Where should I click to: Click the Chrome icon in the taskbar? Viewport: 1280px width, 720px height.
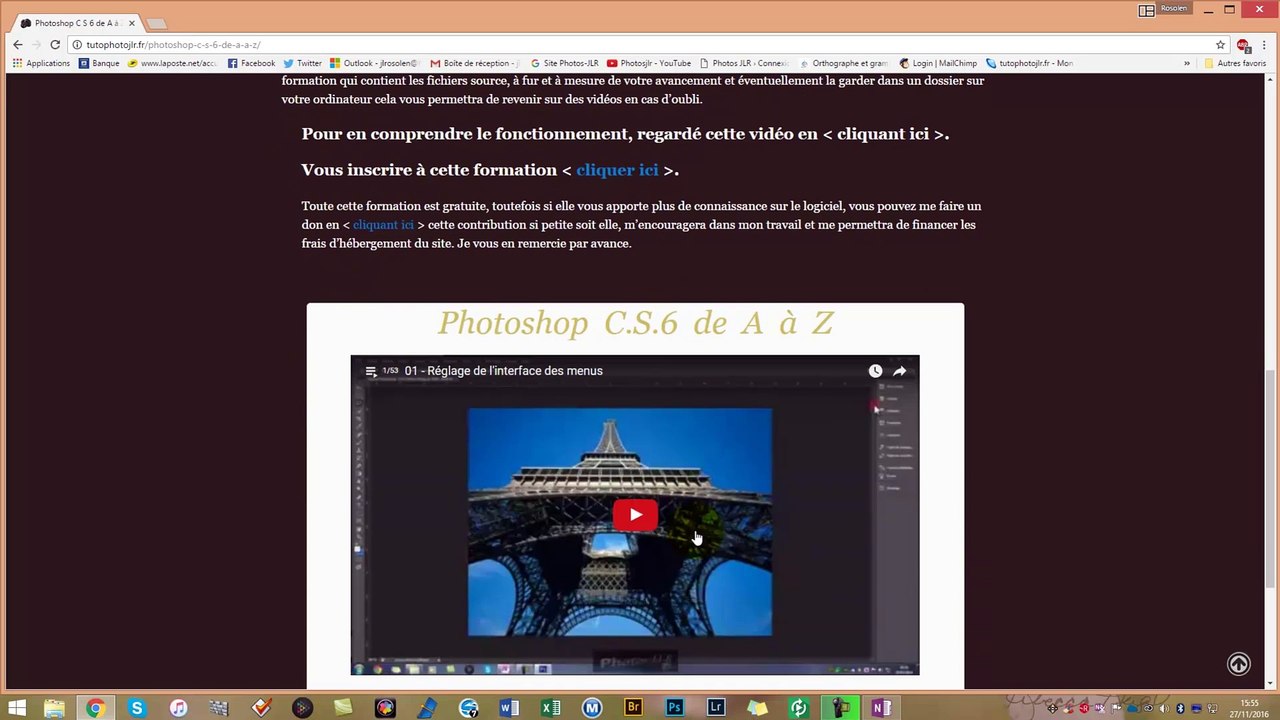pos(95,708)
